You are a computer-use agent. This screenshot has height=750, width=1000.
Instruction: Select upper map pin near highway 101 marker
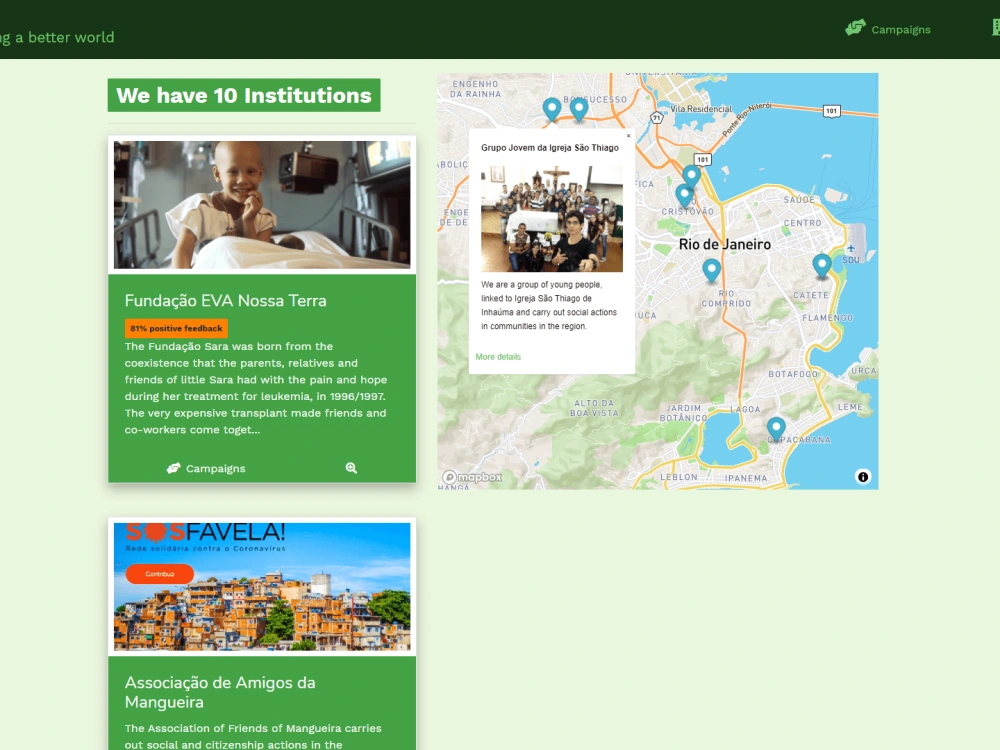[x=691, y=177]
